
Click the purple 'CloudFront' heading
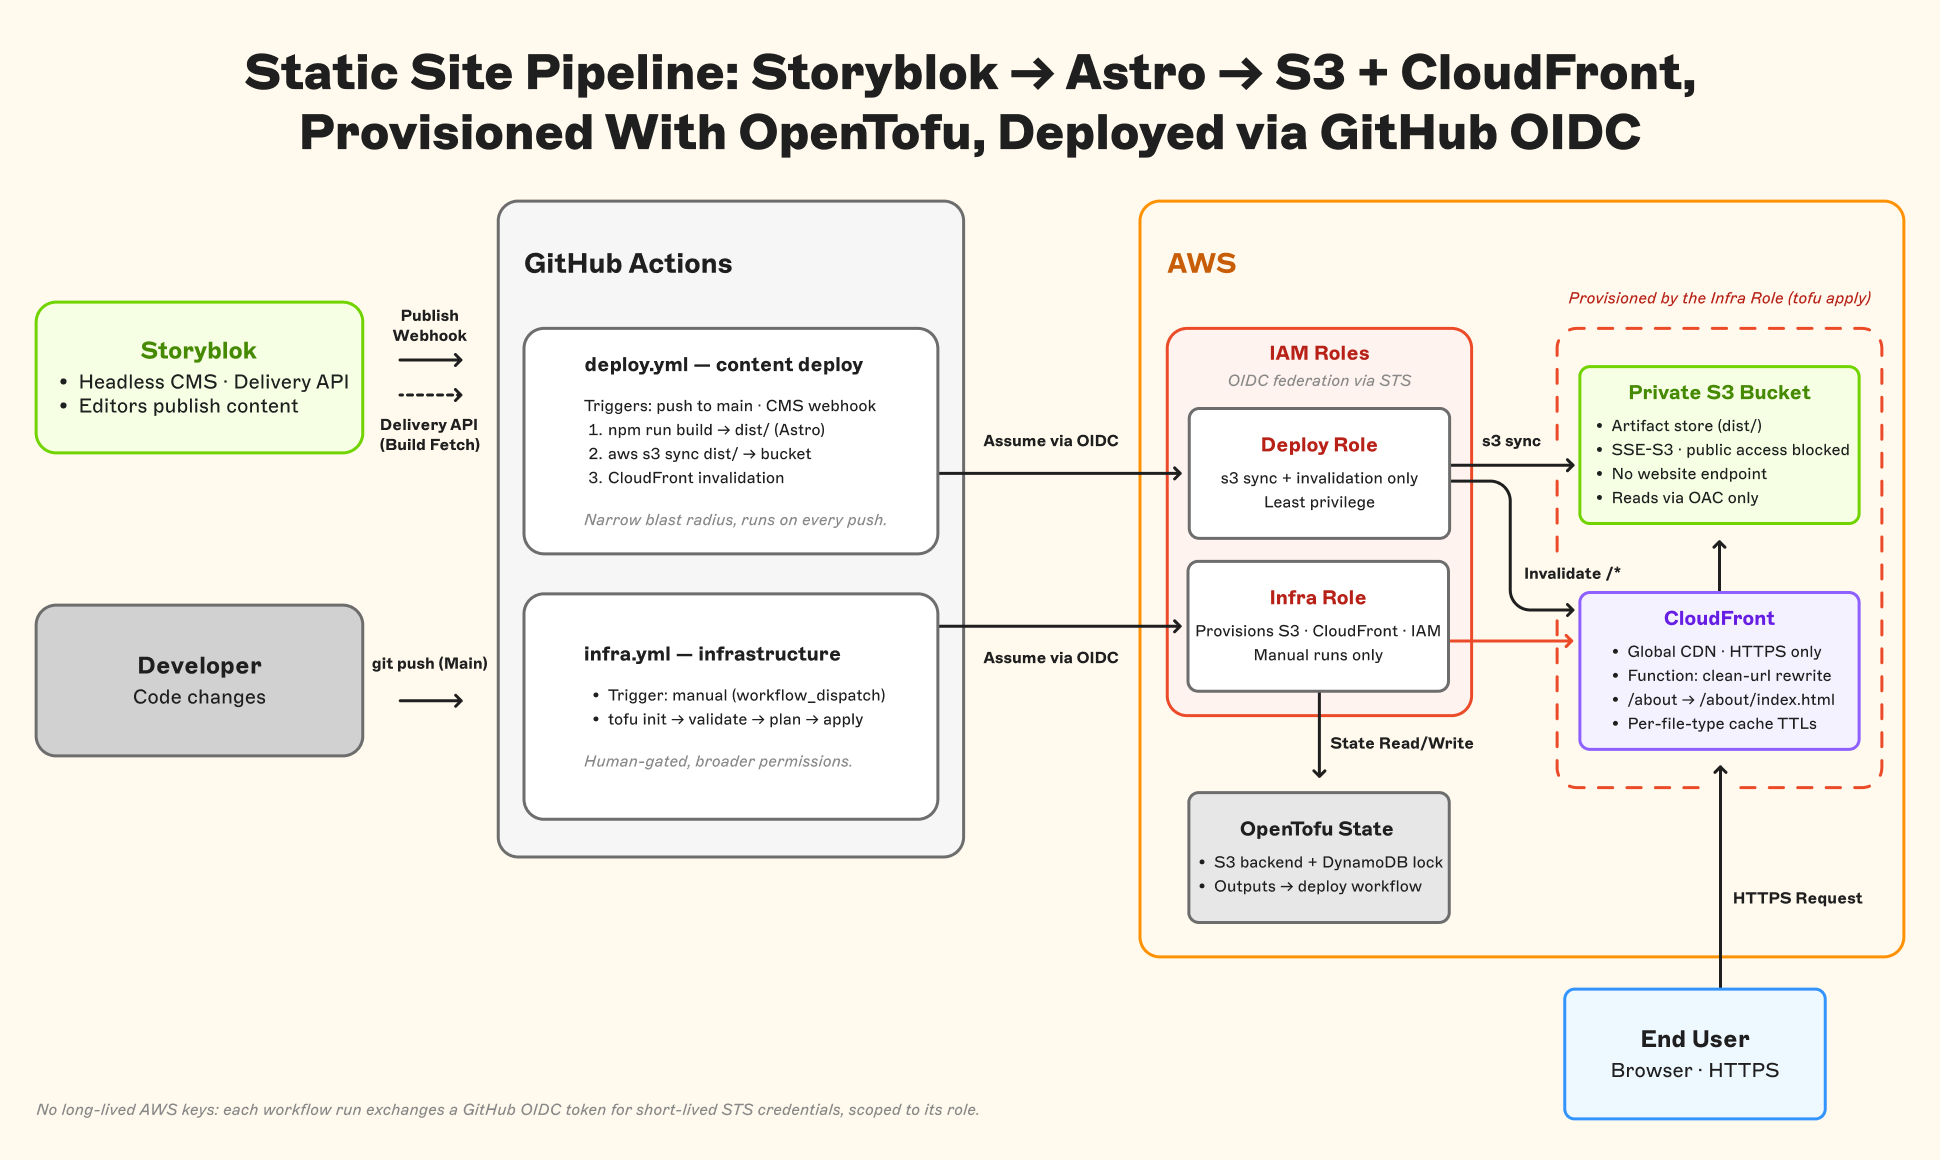[1719, 619]
